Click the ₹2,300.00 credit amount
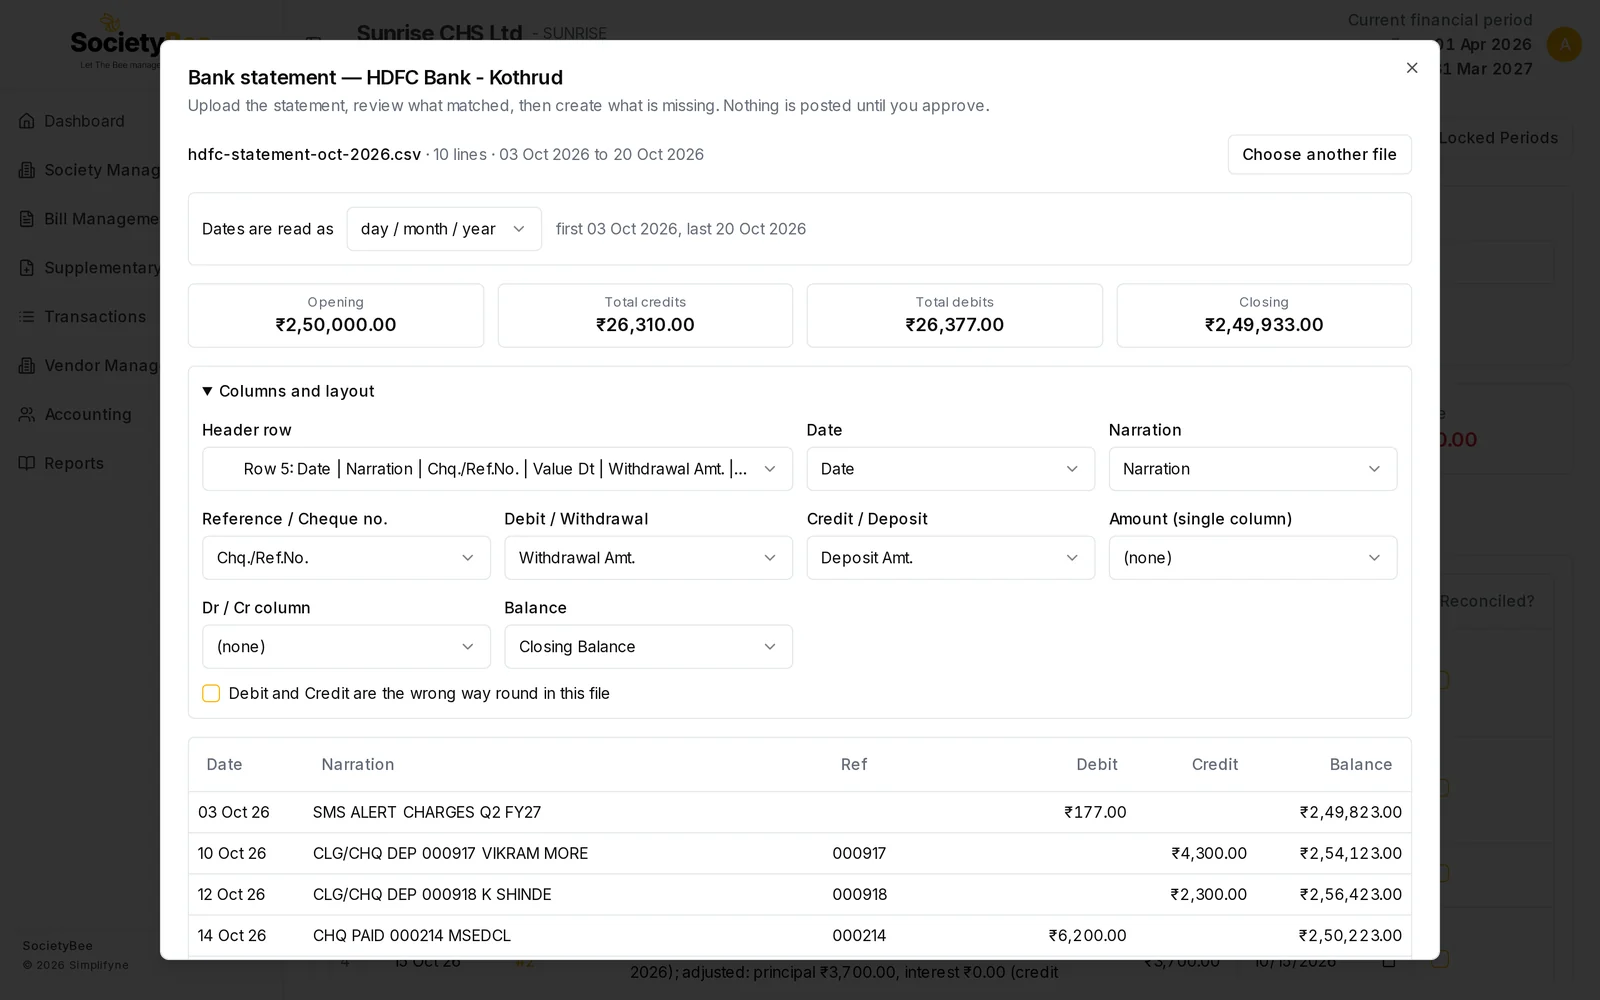The width and height of the screenshot is (1600, 1000). (x=1209, y=894)
